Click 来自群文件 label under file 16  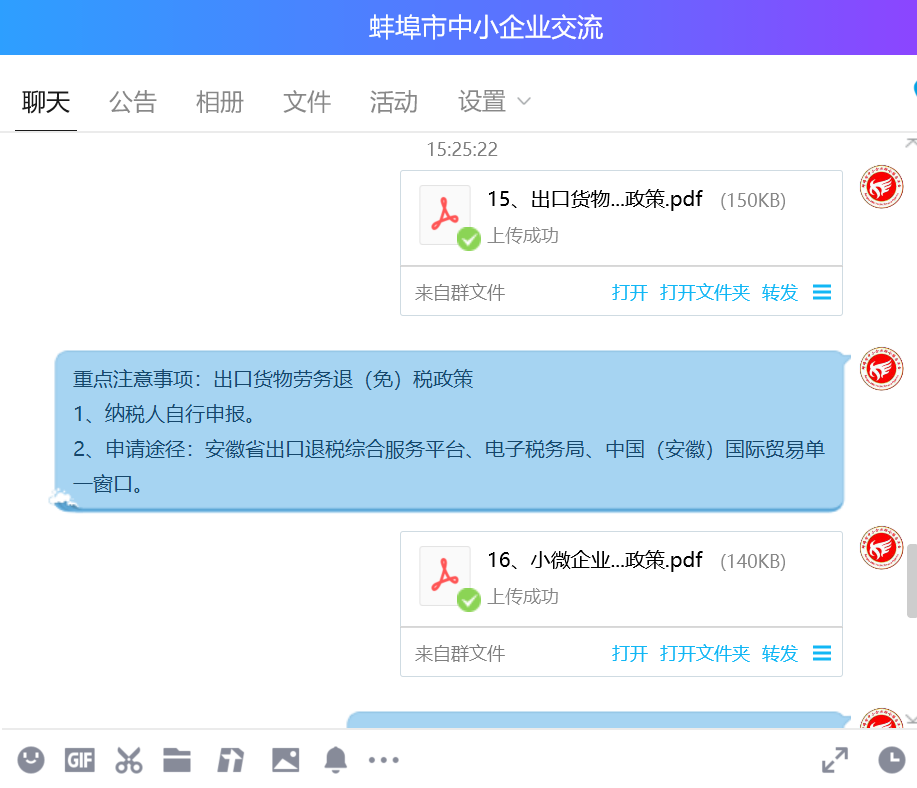[x=460, y=653]
